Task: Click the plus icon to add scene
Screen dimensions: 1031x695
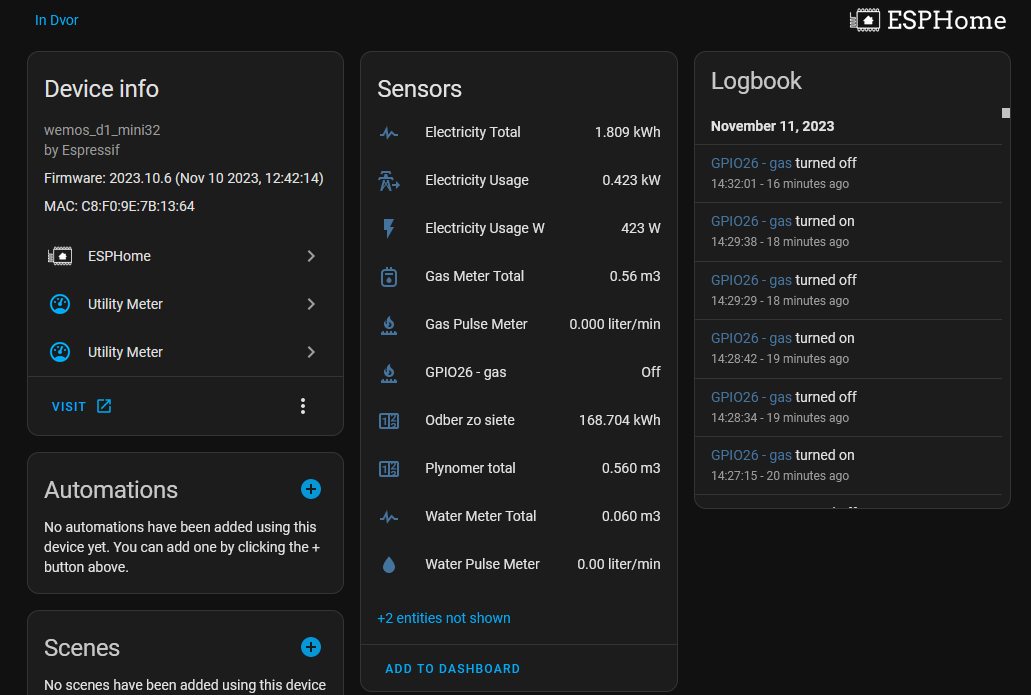Action: 311,647
